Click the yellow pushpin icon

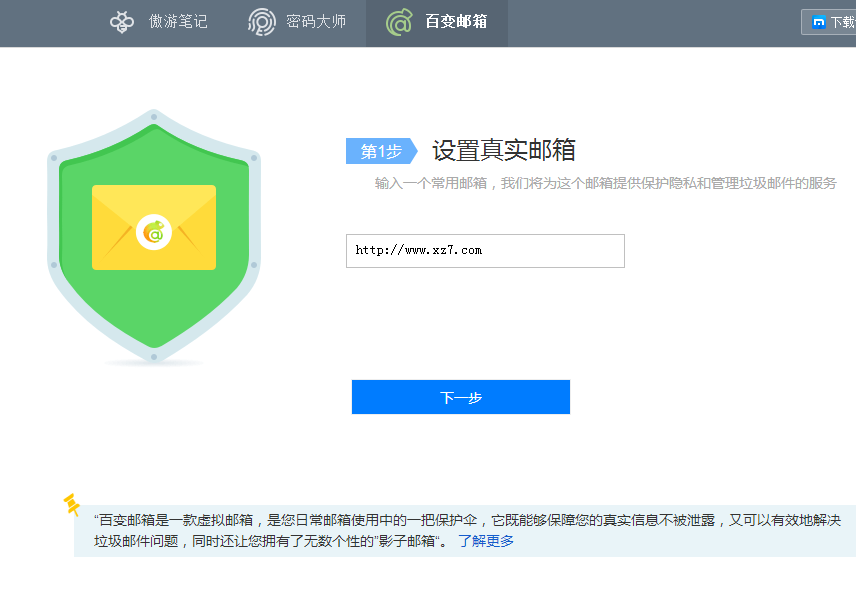[72, 504]
